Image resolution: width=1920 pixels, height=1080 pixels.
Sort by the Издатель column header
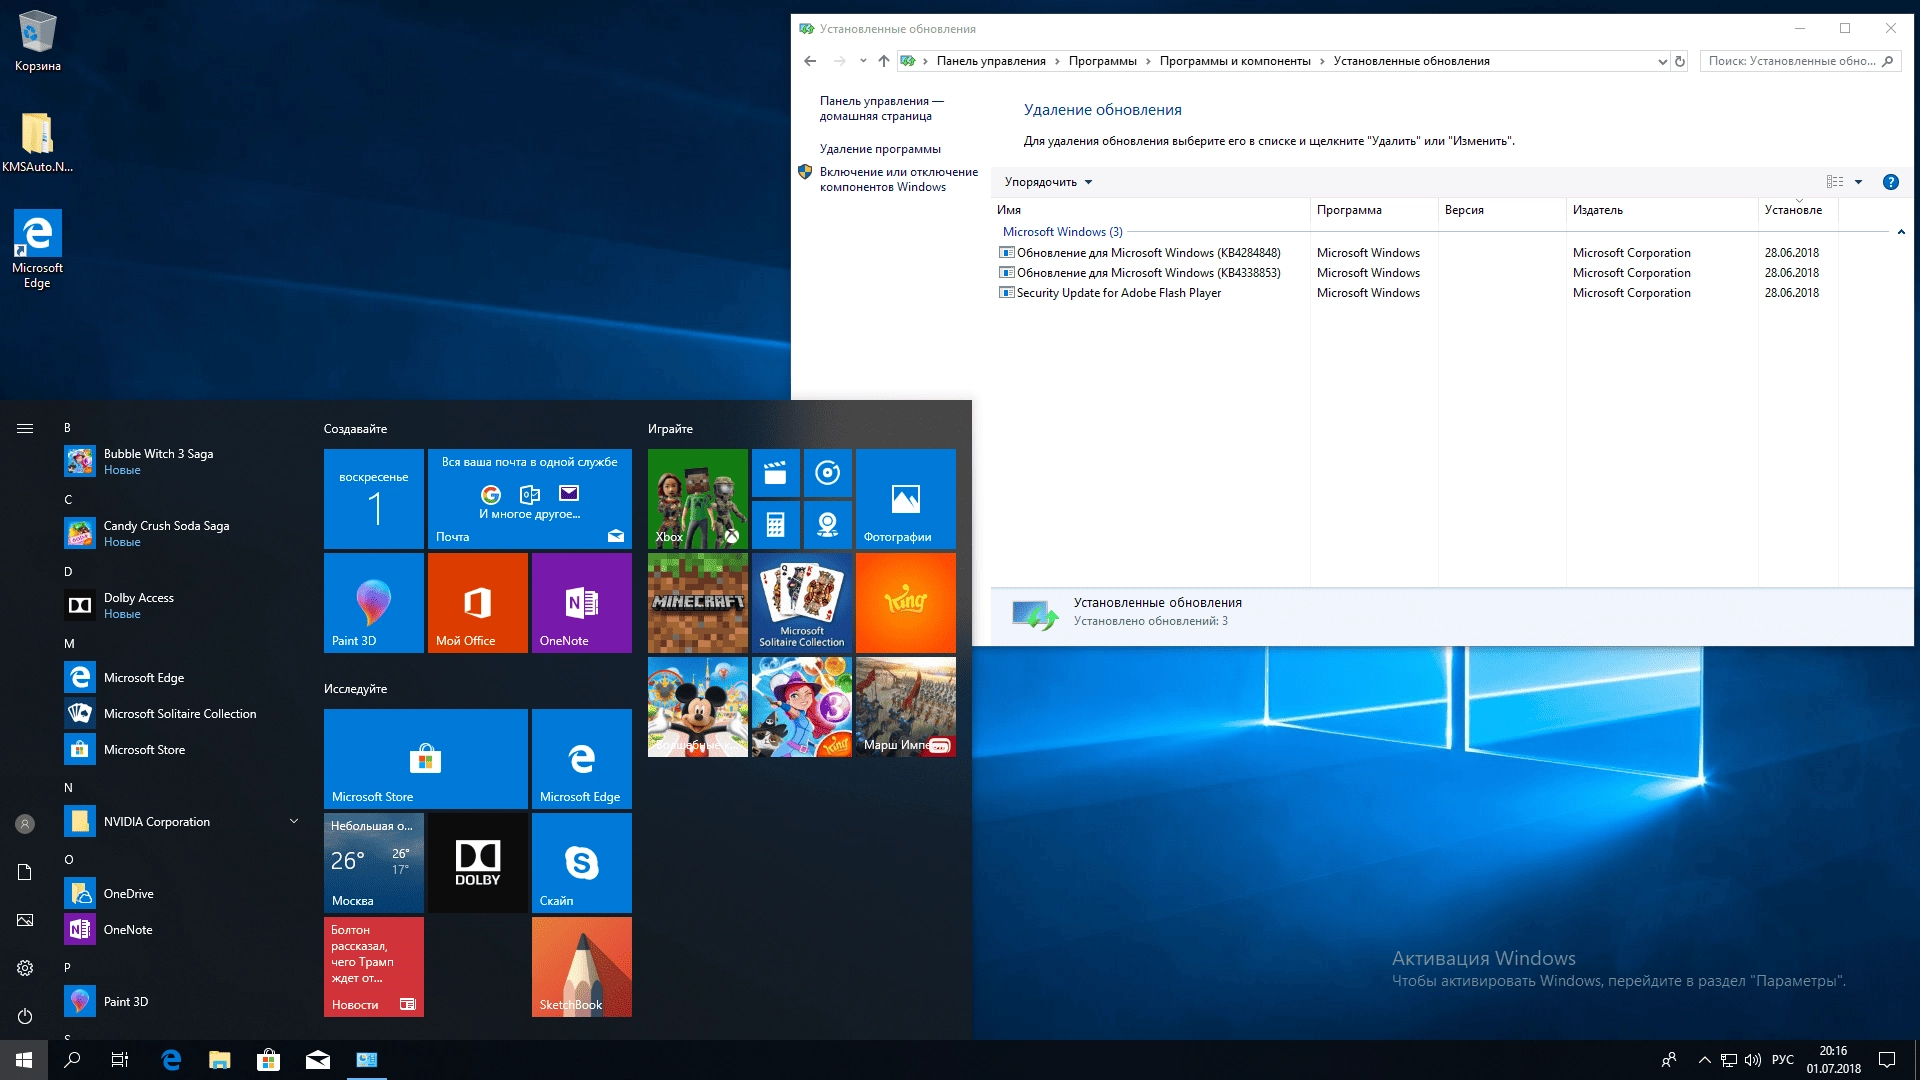[1662, 210]
